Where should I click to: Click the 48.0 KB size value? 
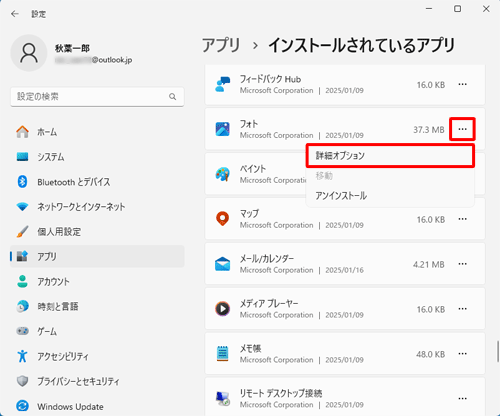tap(430, 354)
